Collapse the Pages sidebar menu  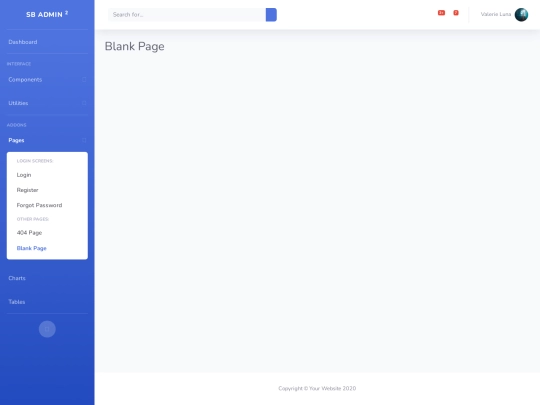pyautogui.click(x=47, y=140)
